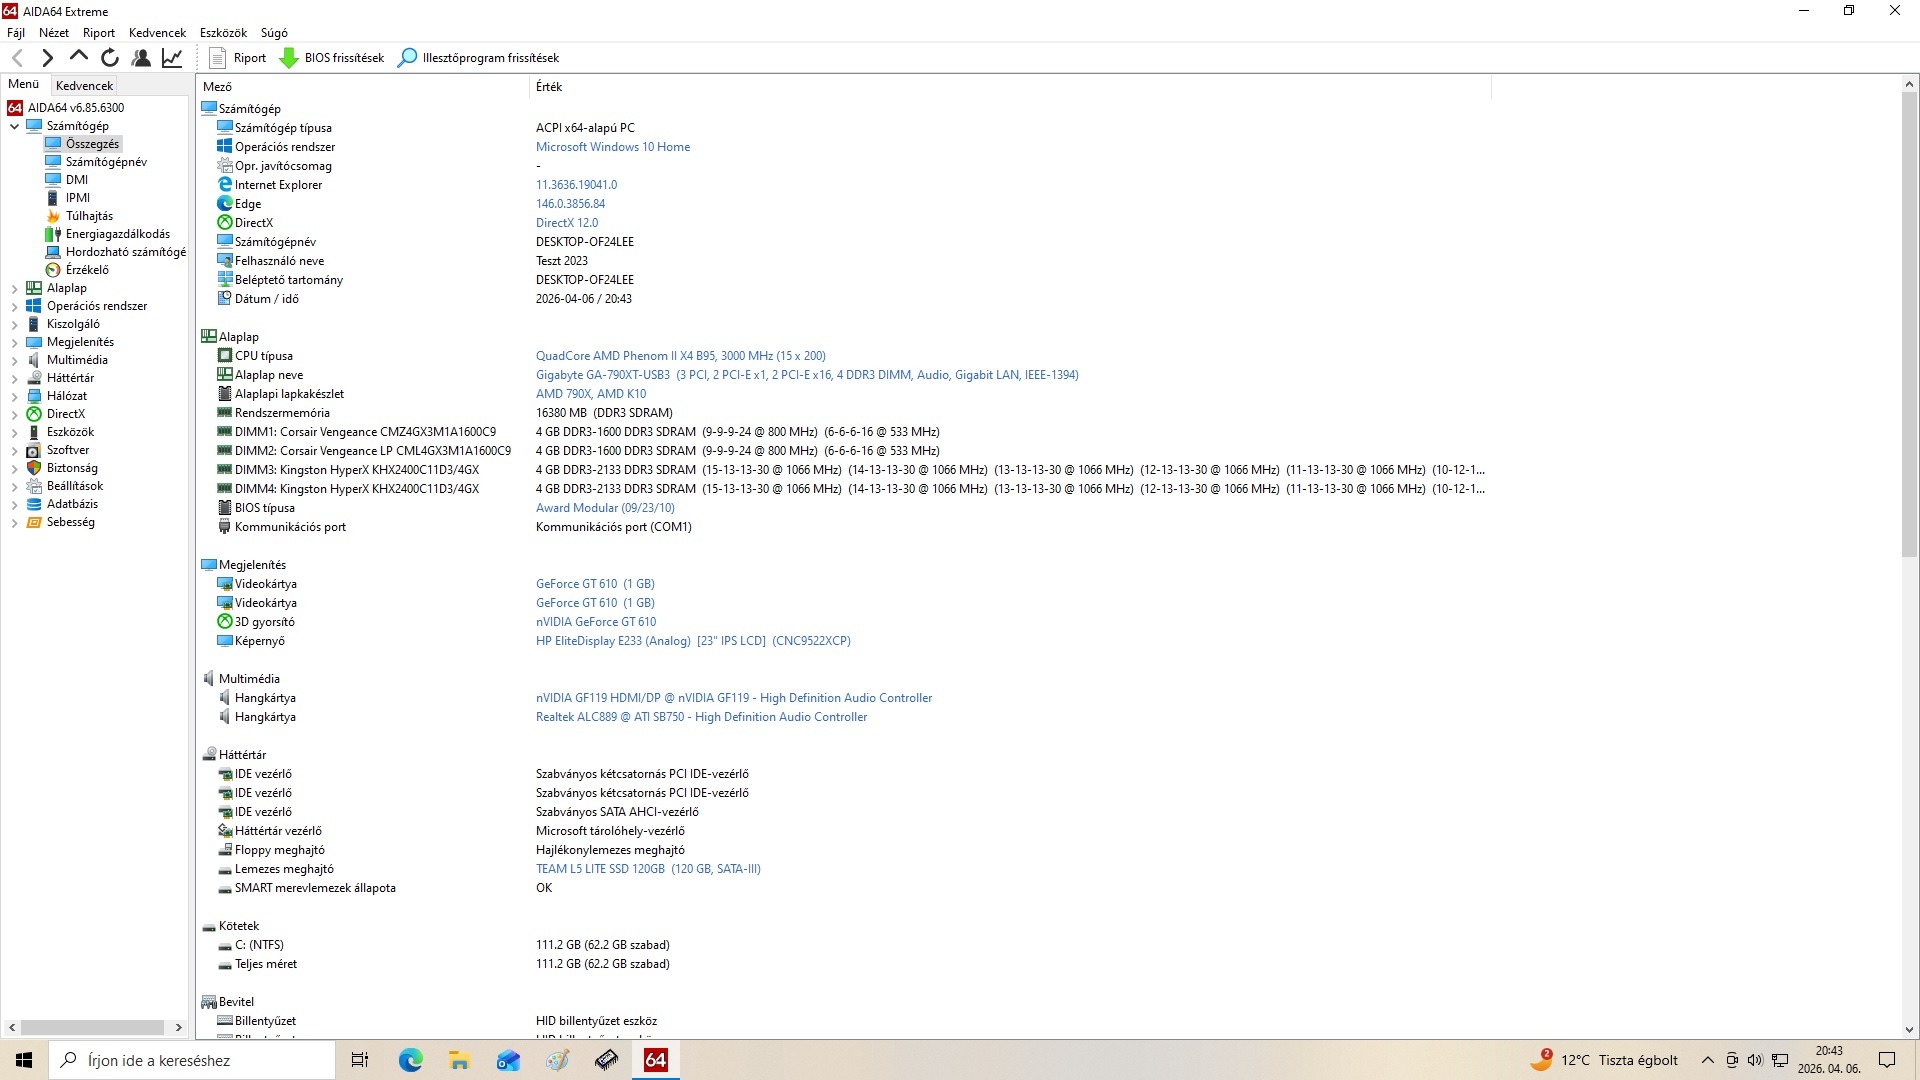Viewport: 1920px width, 1080px height.
Task: Click the forward navigation arrow
Action: (x=47, y=58)
